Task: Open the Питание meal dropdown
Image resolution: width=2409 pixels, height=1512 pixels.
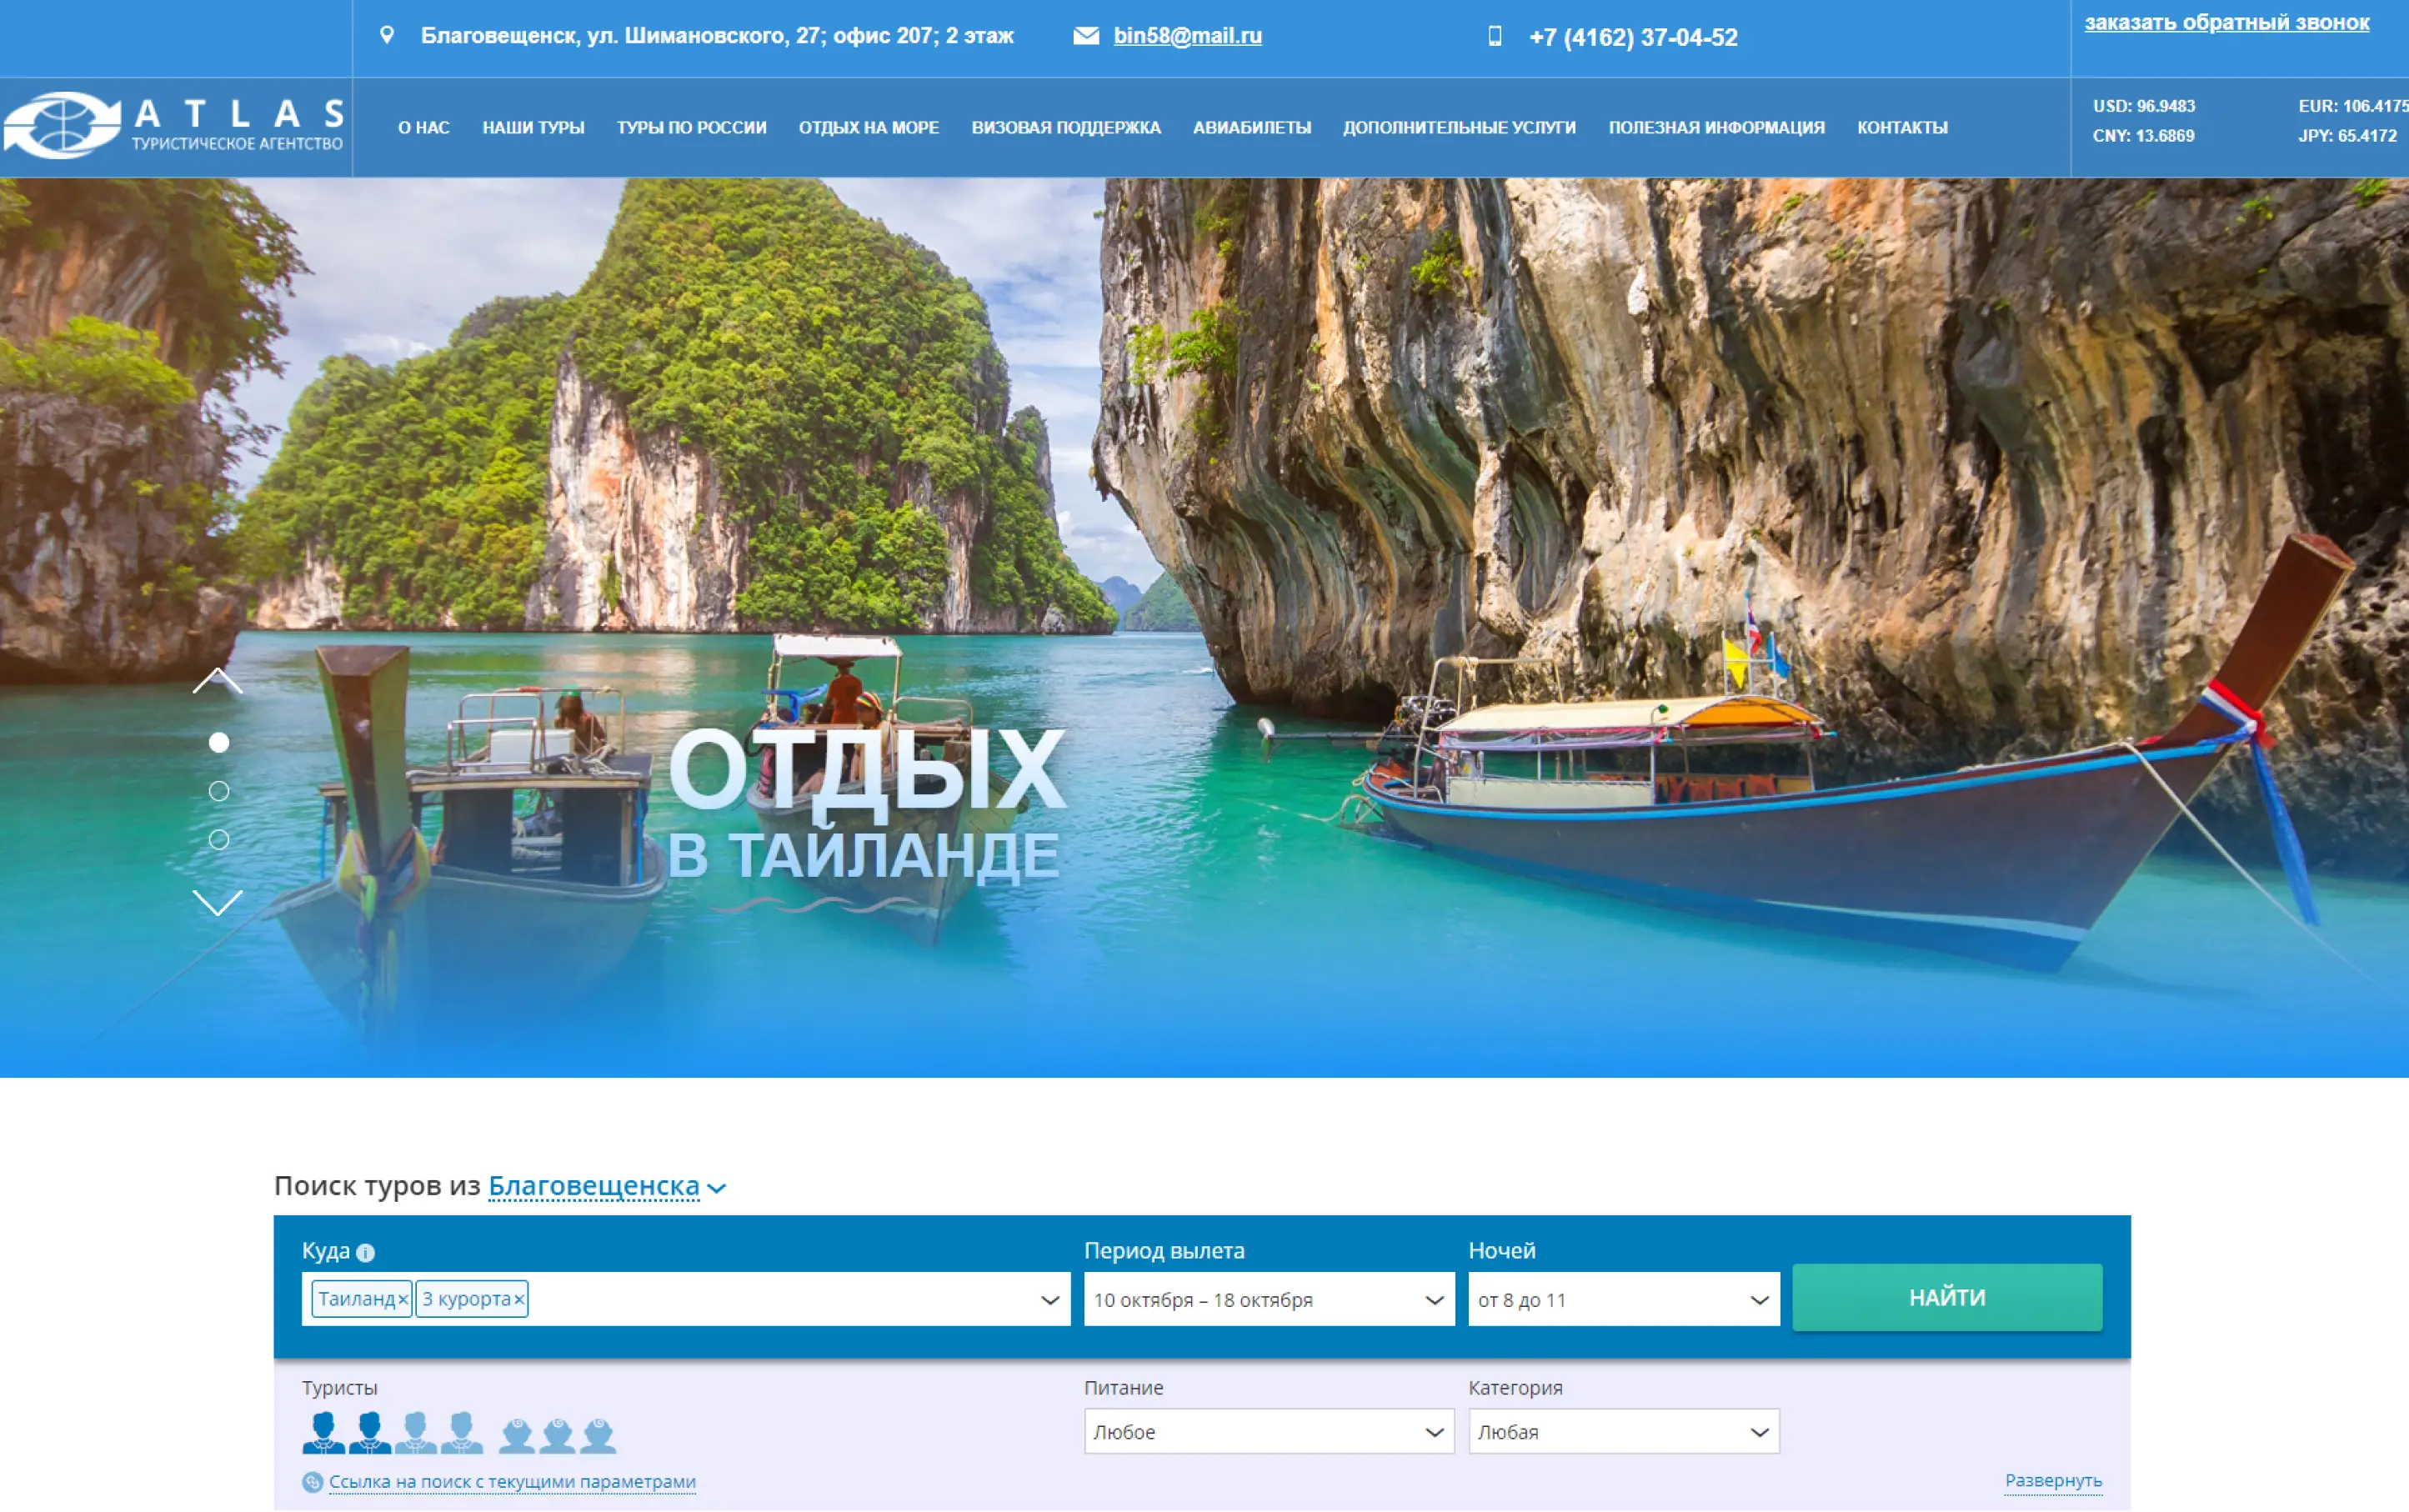Action: point(1268,1432)
